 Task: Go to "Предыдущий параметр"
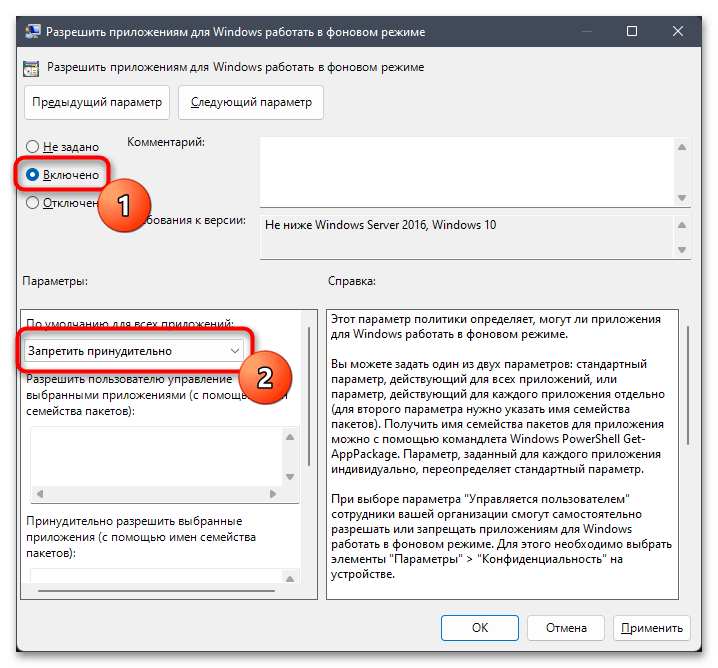coord(96,102)
